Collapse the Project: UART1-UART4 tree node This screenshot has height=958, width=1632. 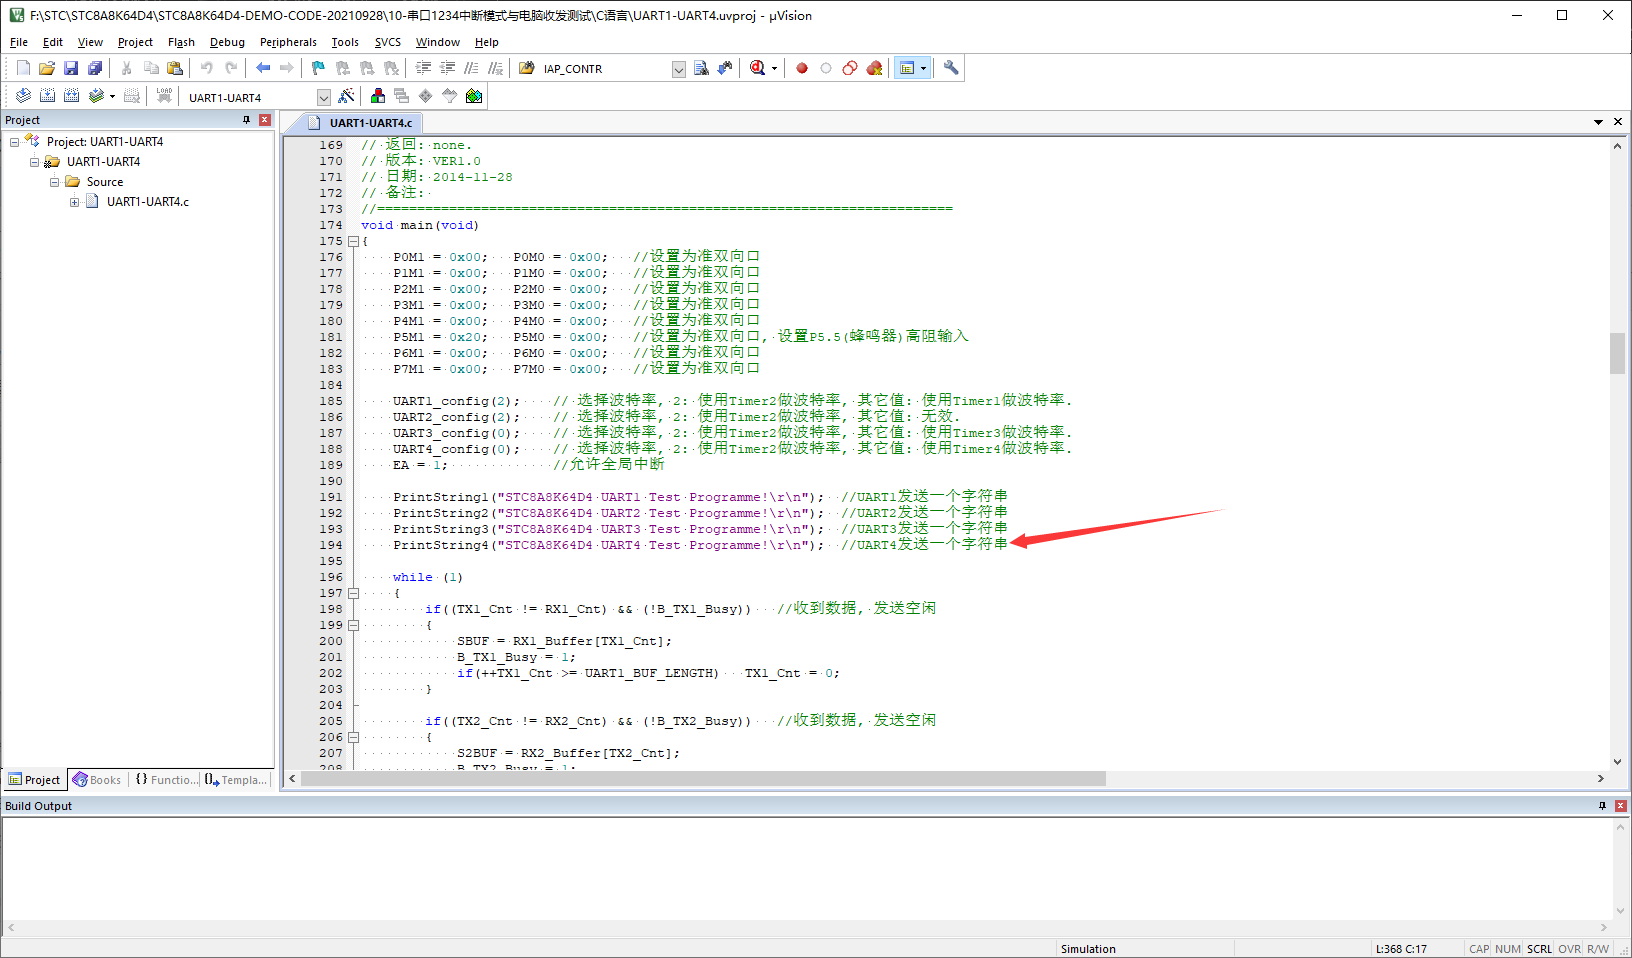(14, 142)
